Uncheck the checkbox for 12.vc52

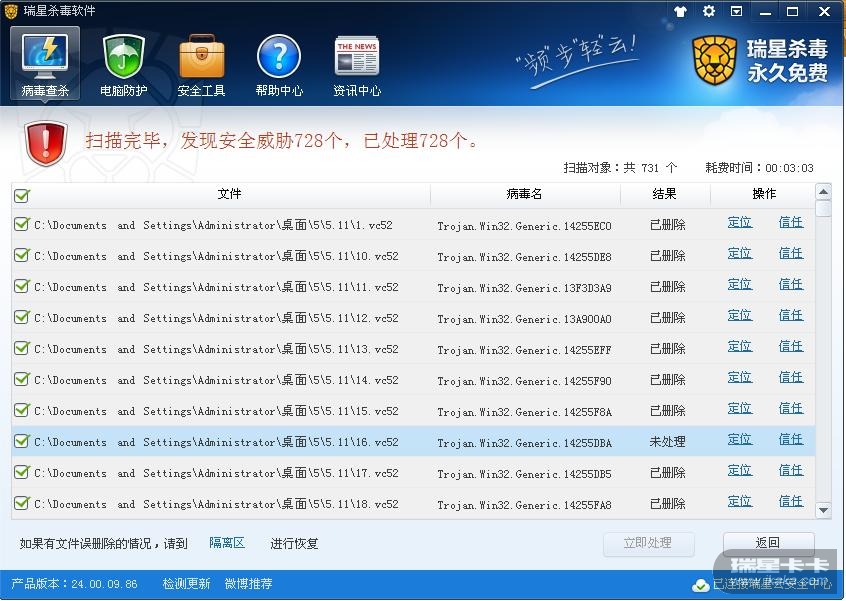click(22, 317)
